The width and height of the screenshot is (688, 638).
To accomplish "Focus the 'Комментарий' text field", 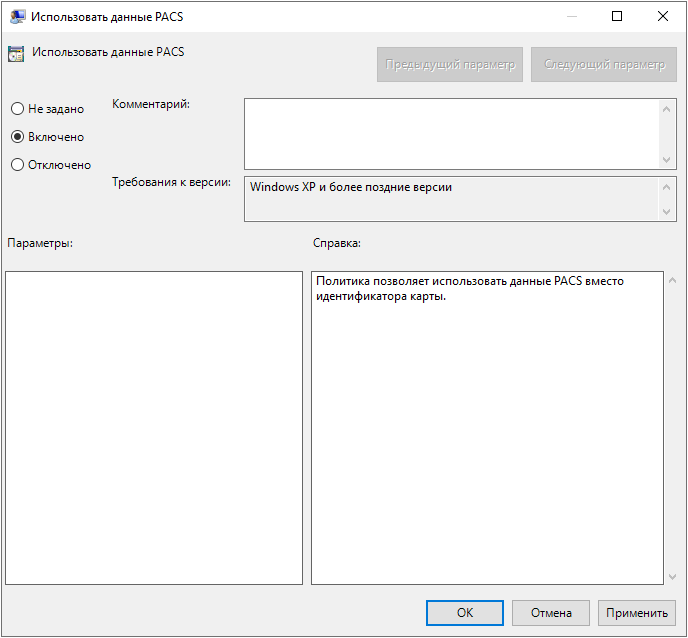I will point(451,133).
